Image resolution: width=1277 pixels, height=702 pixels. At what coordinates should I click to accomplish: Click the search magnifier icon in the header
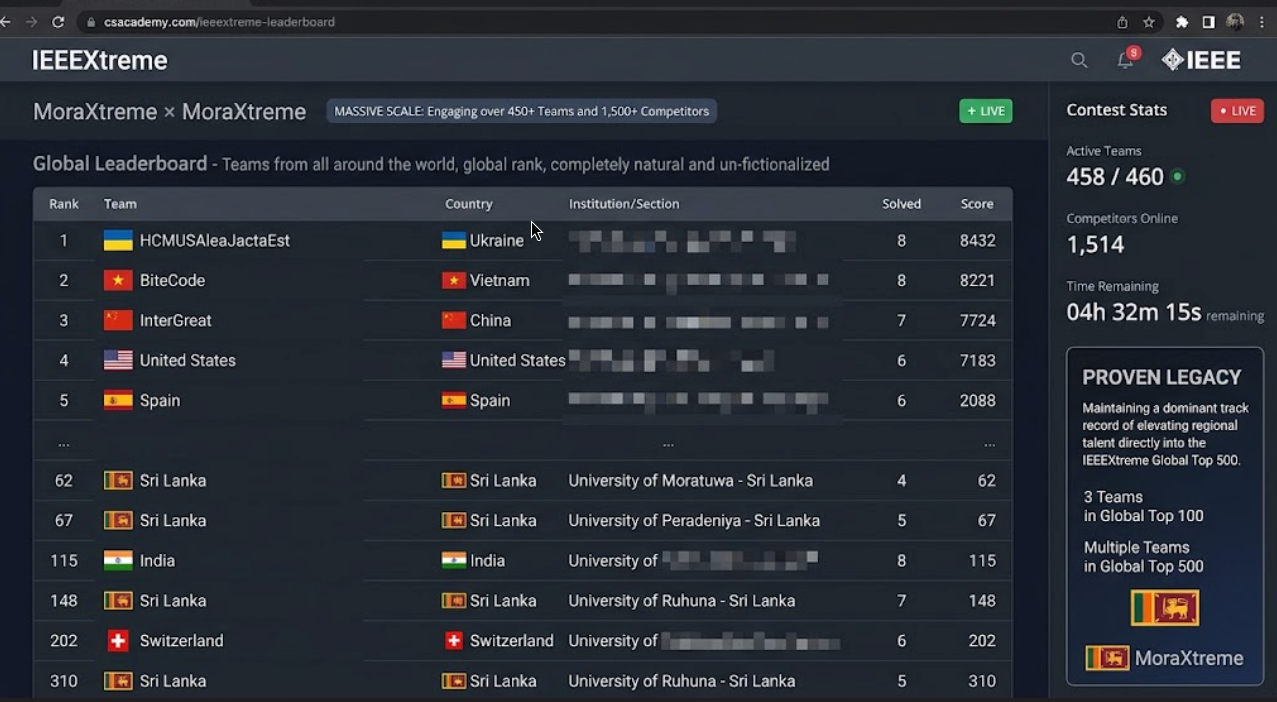1079,61
